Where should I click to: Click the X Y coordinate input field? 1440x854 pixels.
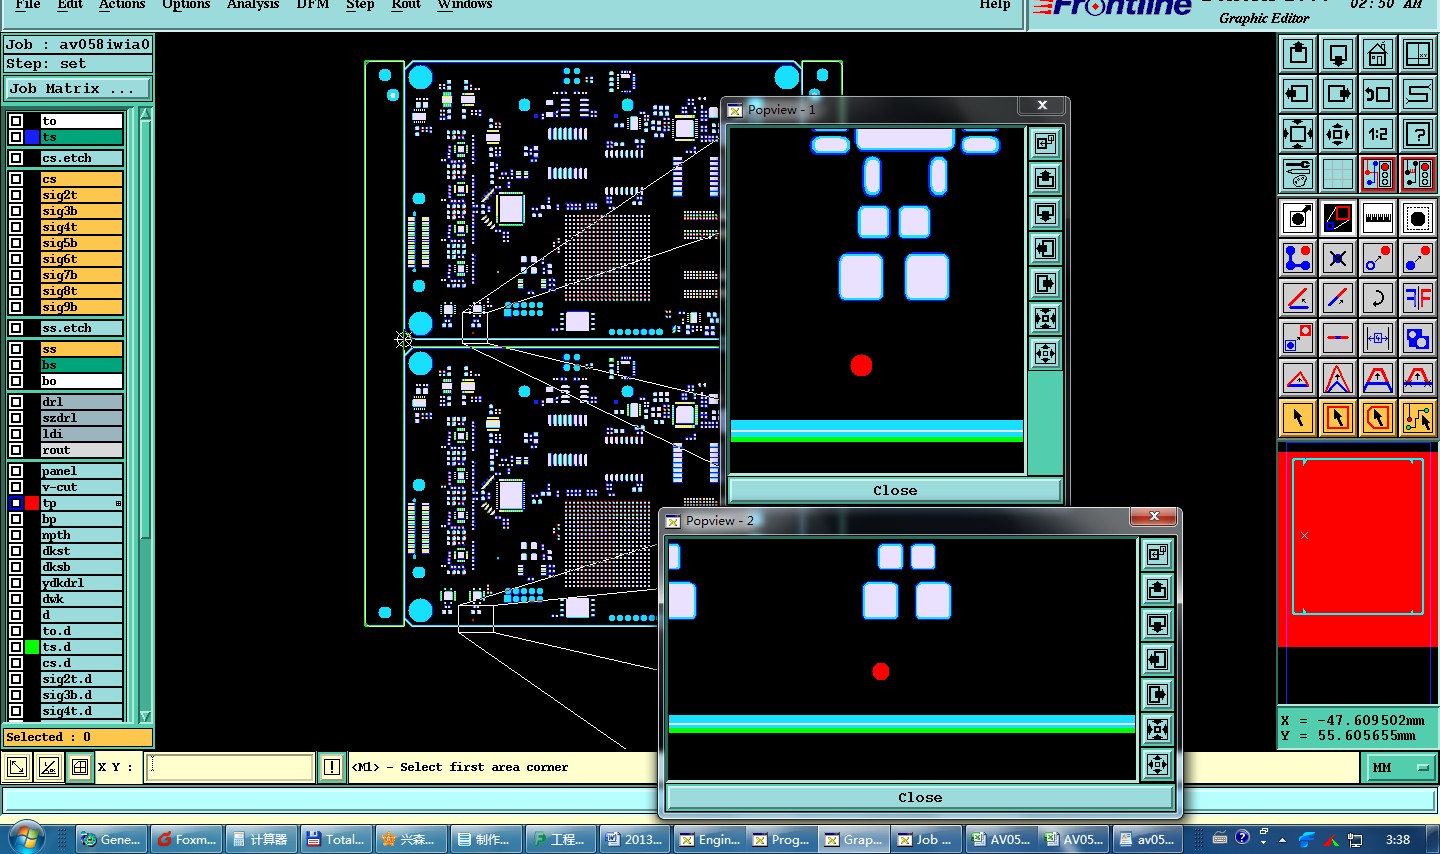(x=230, y=767)
